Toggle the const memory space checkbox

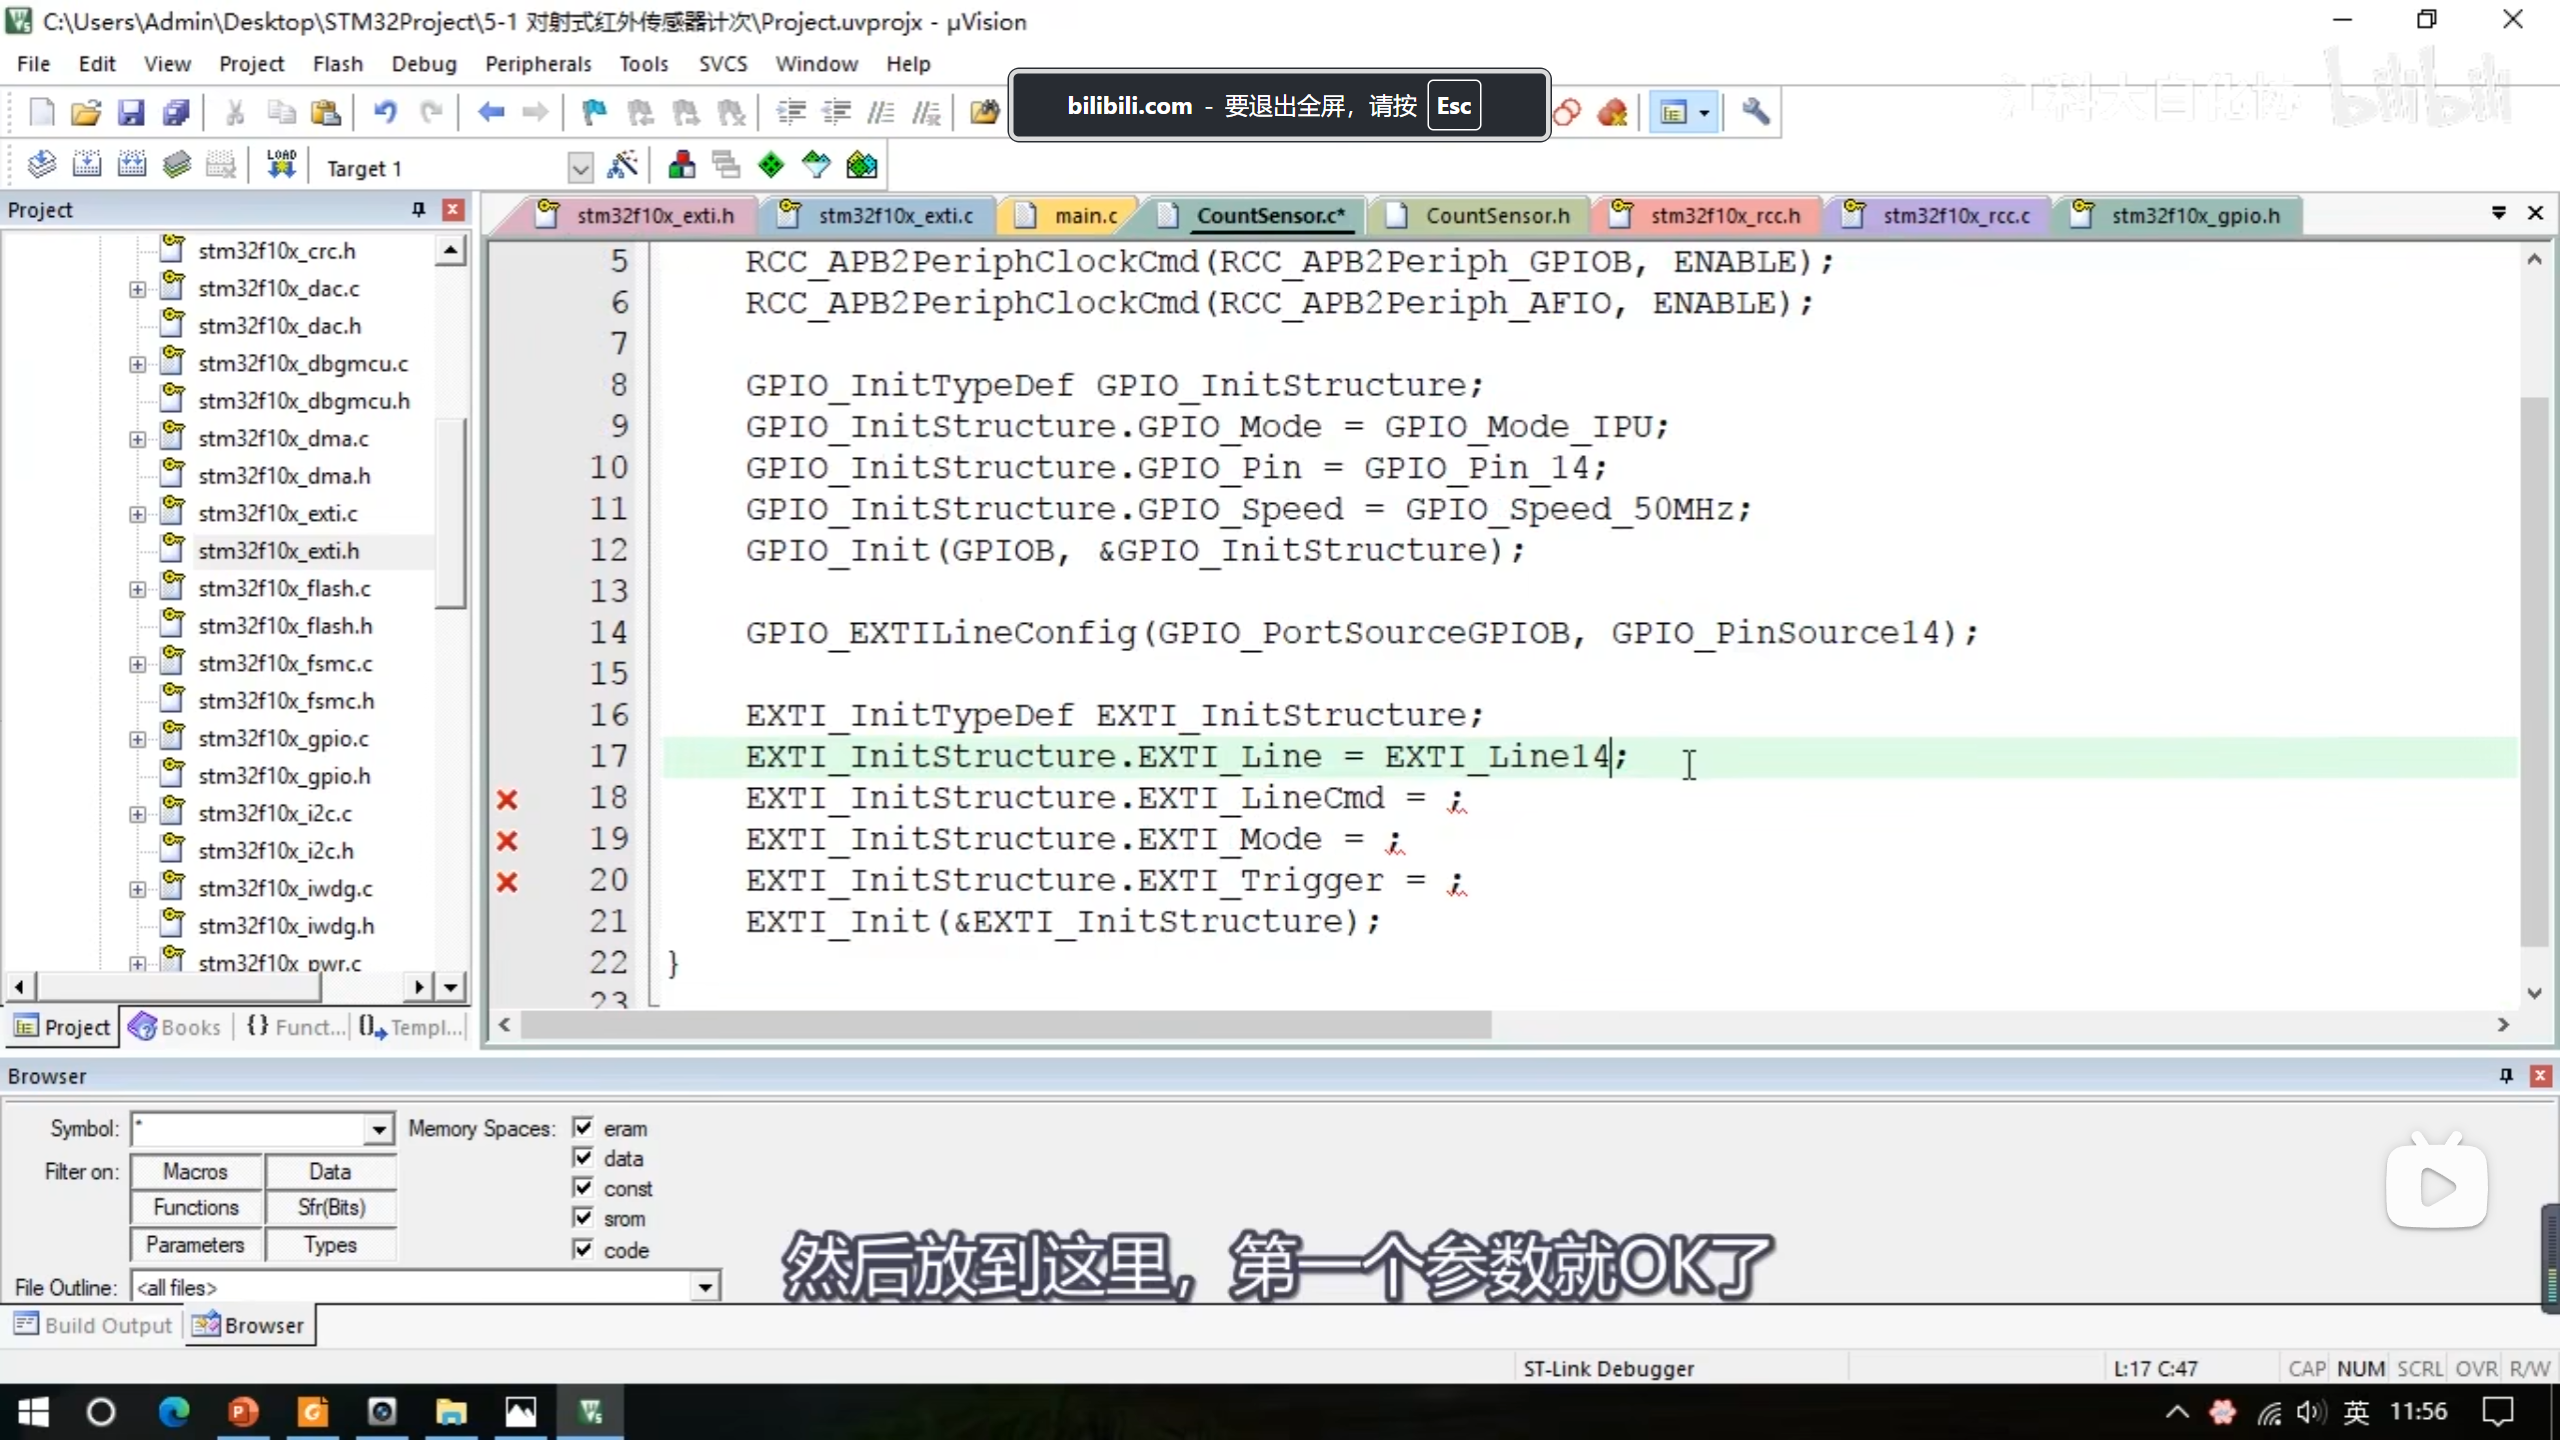click(583, 1188)
